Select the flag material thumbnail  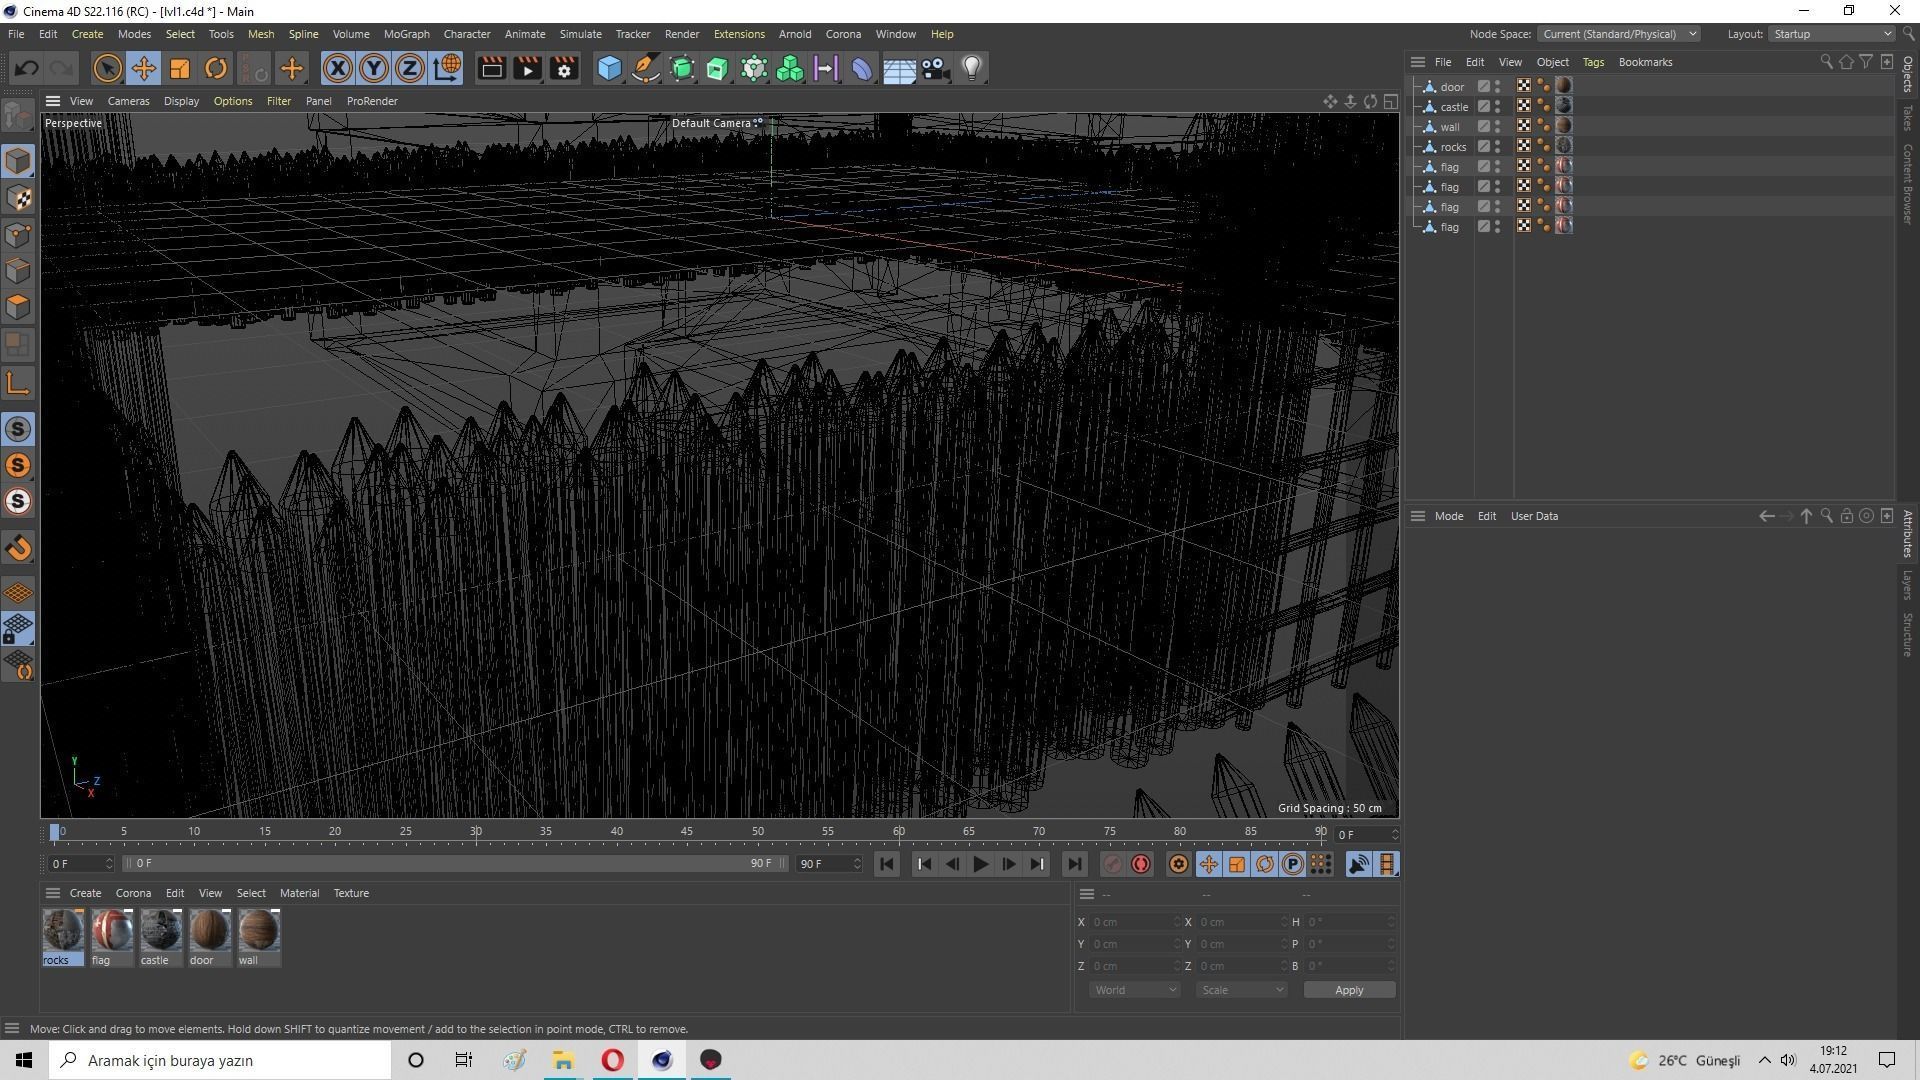click(x=112, y=931)
